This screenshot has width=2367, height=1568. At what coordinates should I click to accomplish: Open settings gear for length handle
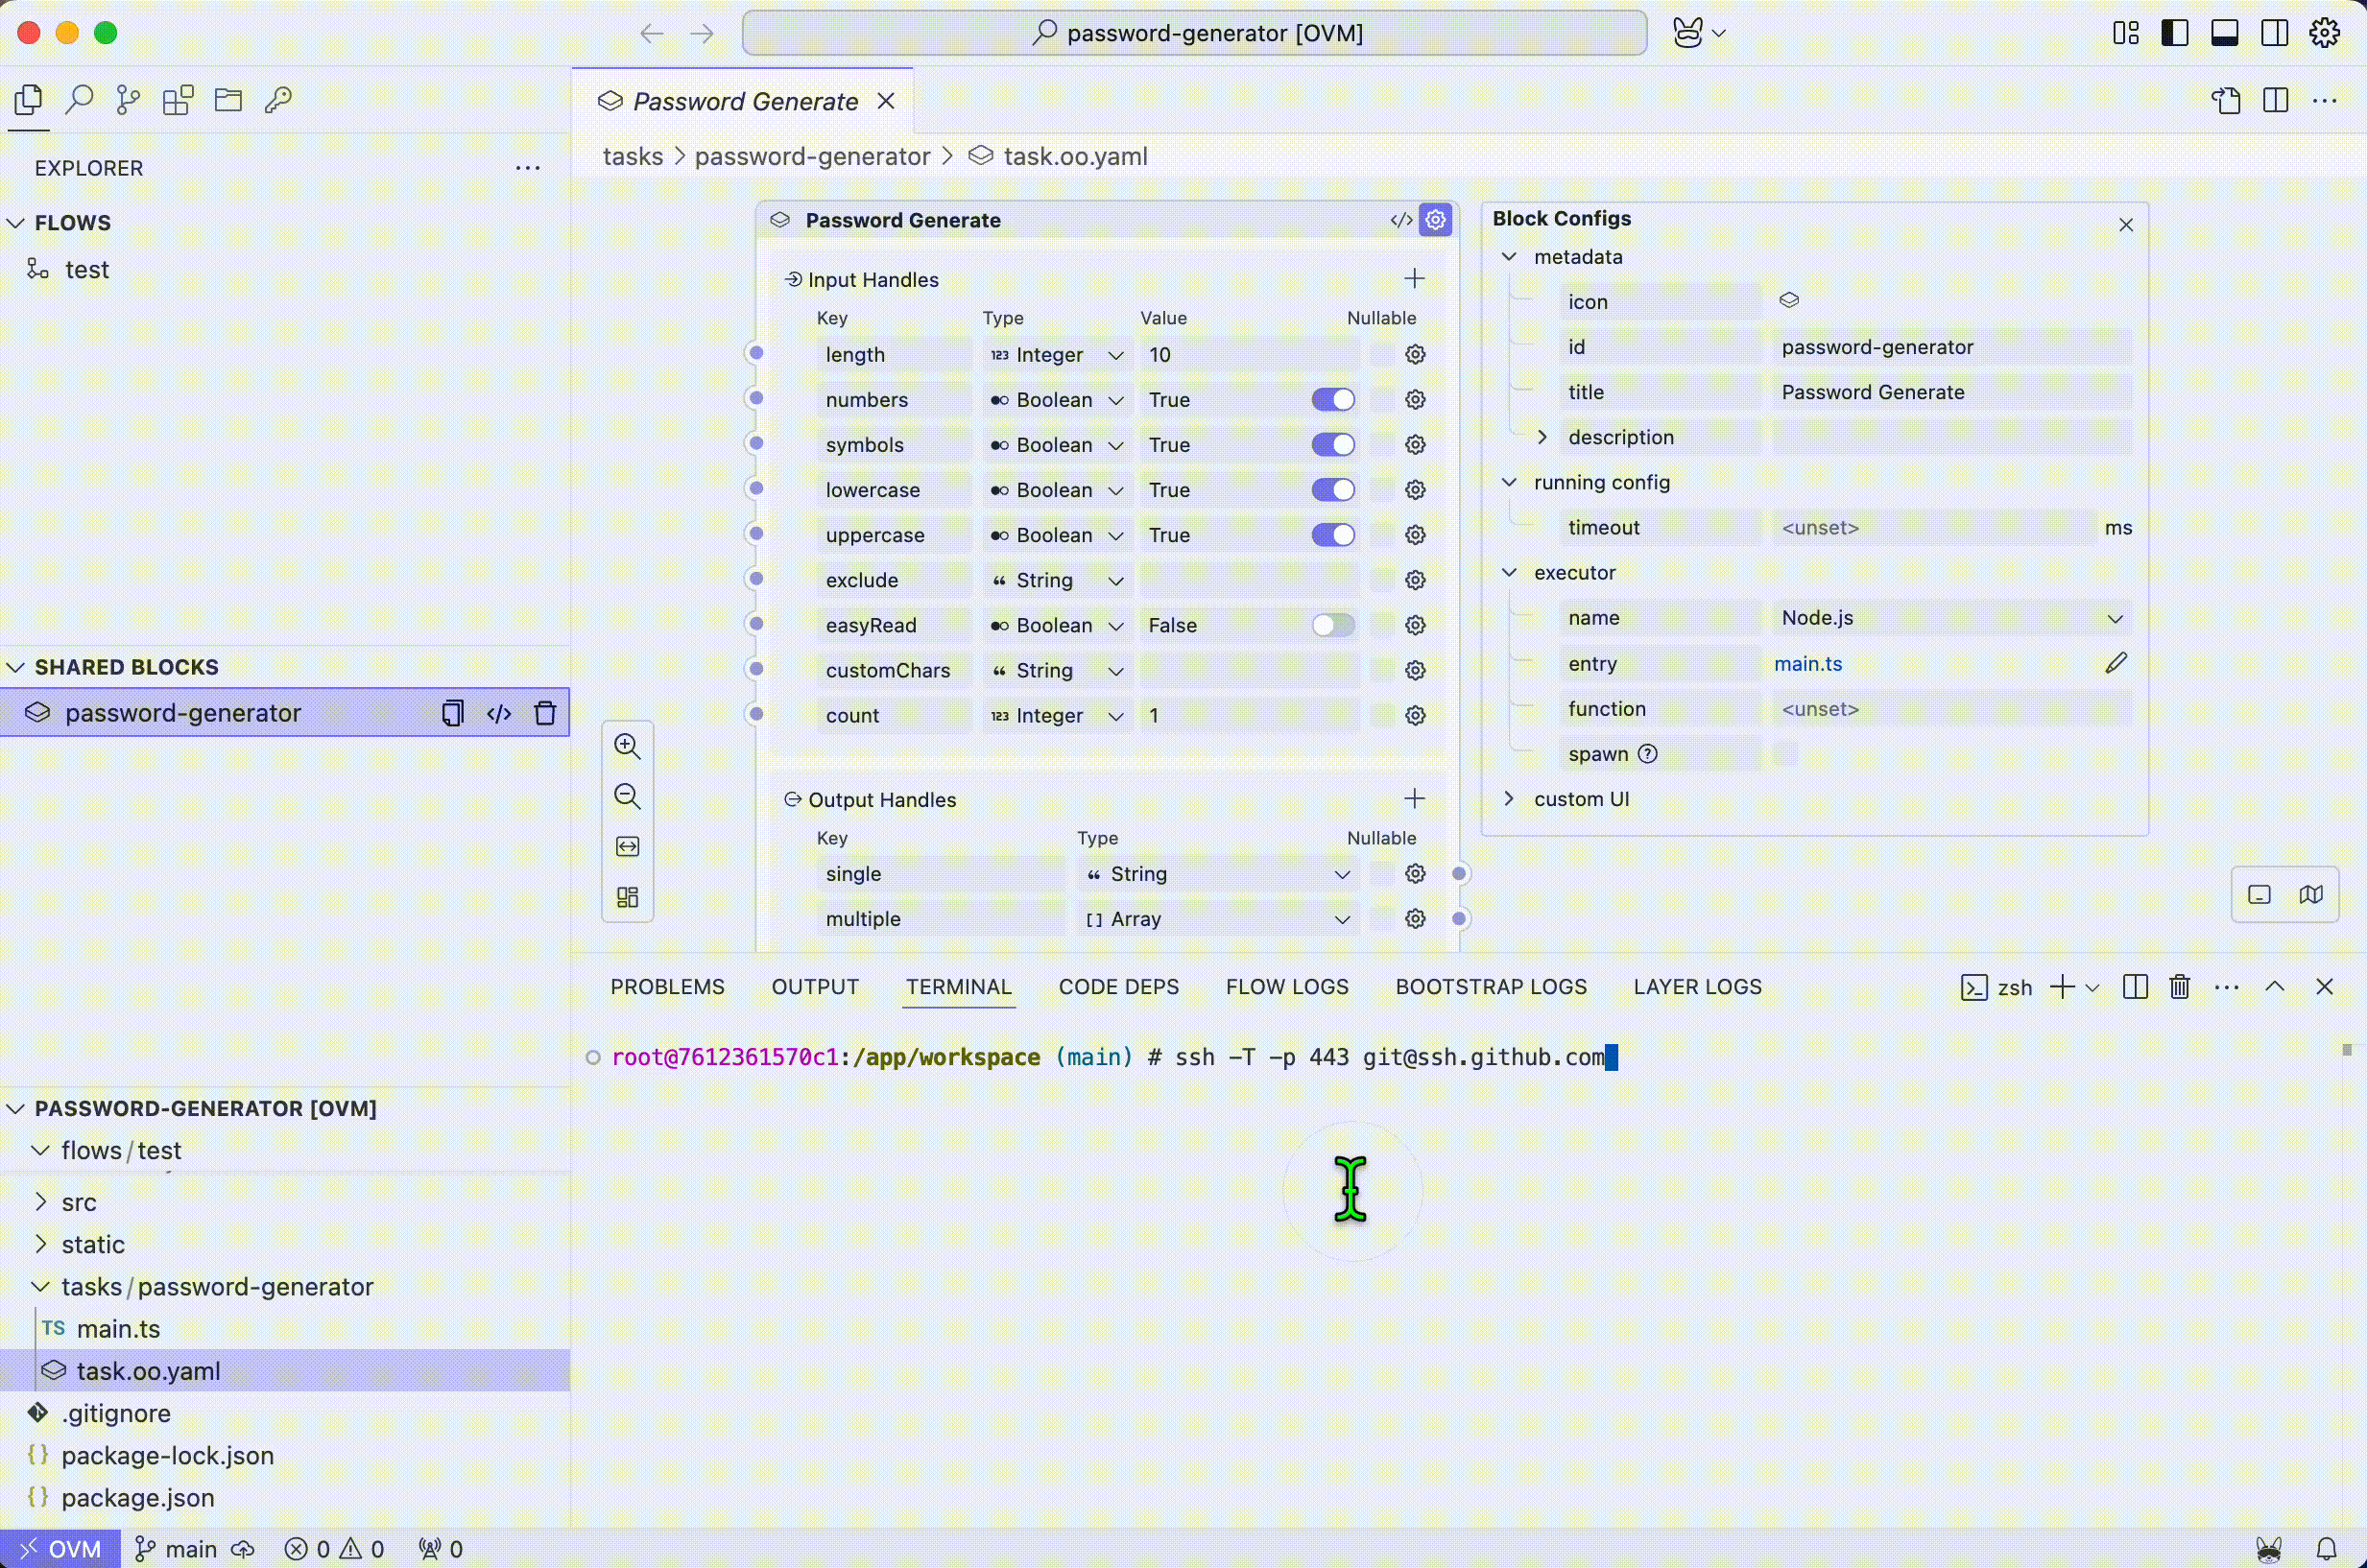[x=1415, y=354]
